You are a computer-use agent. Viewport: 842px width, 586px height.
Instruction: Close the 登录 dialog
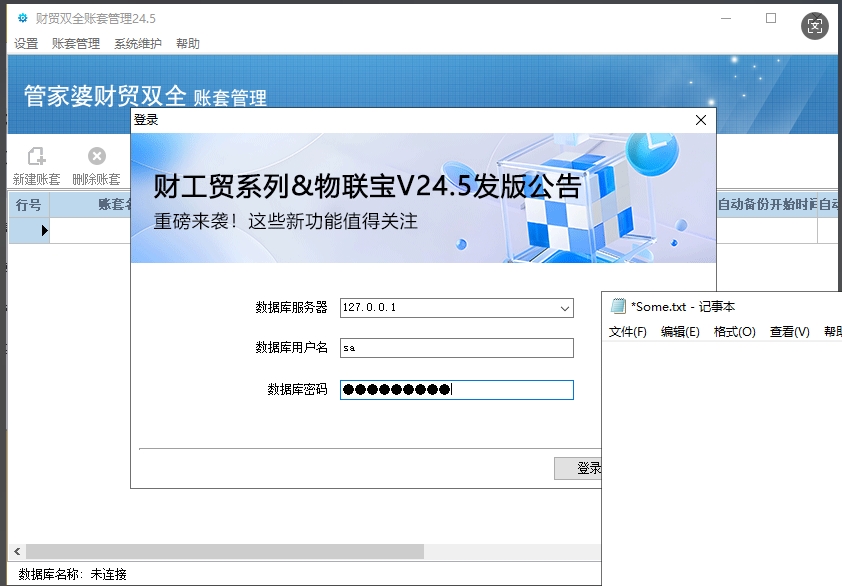pyautogui.click(x=701, y=120)
